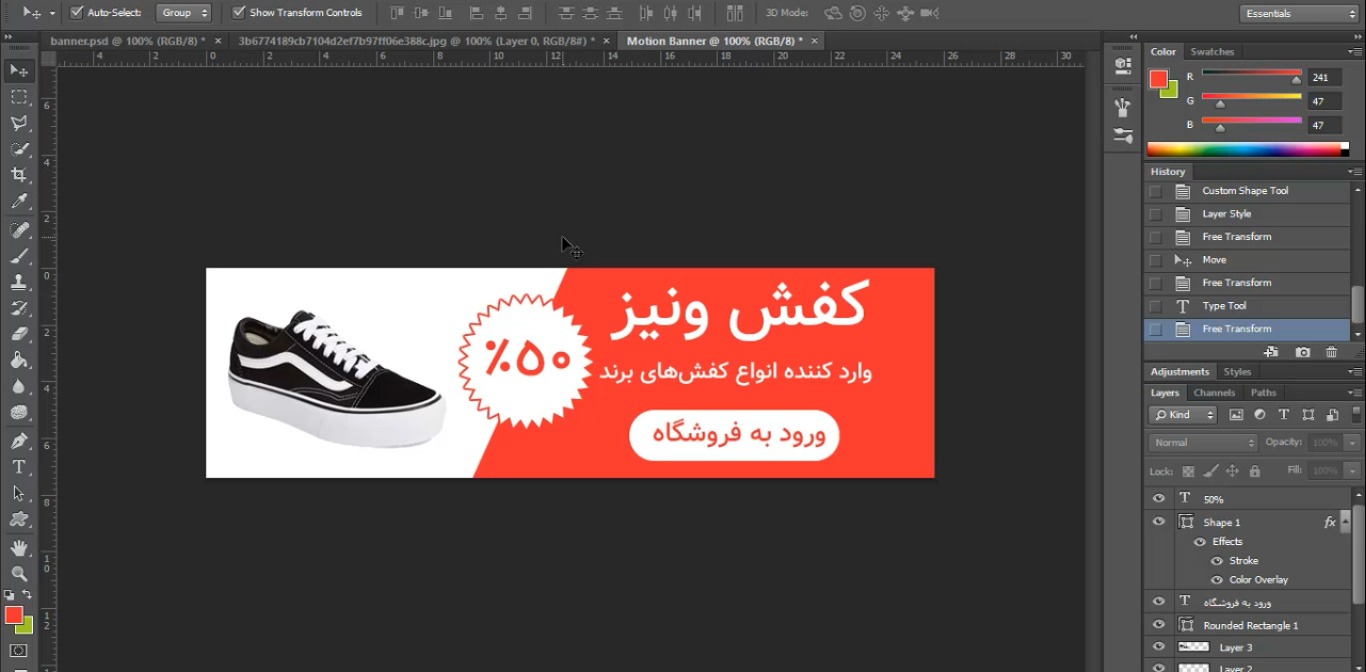Set history brush source for Layer Style state

[x=1156, y=214]
